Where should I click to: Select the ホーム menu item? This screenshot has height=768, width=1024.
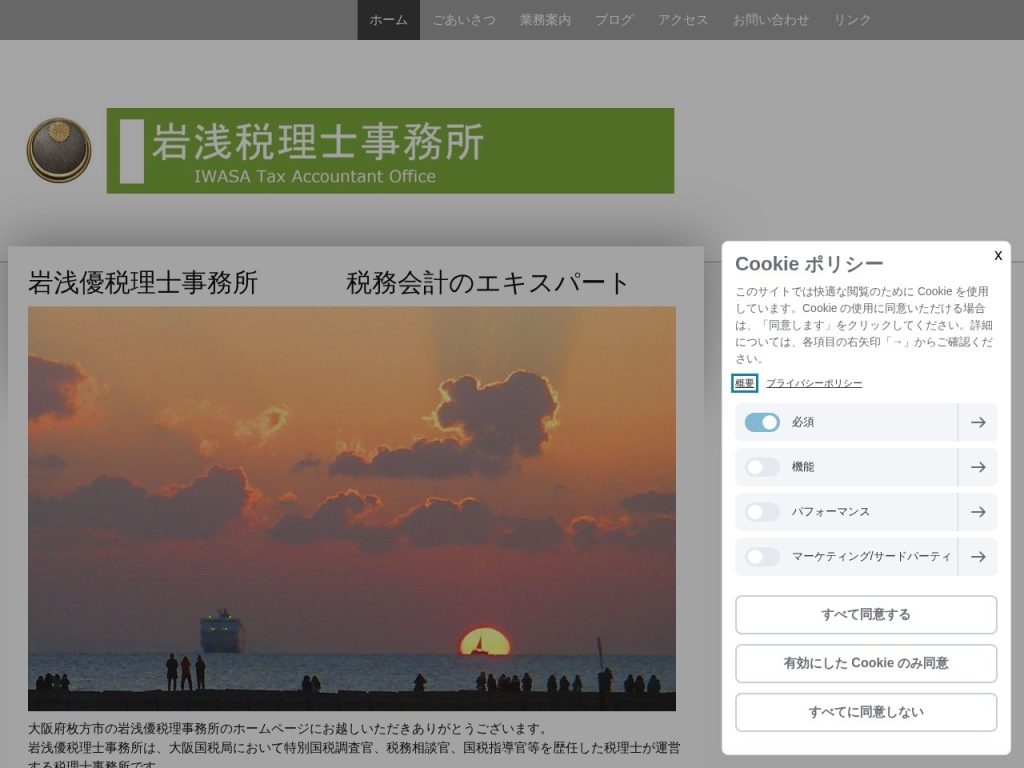coord(389,20)
